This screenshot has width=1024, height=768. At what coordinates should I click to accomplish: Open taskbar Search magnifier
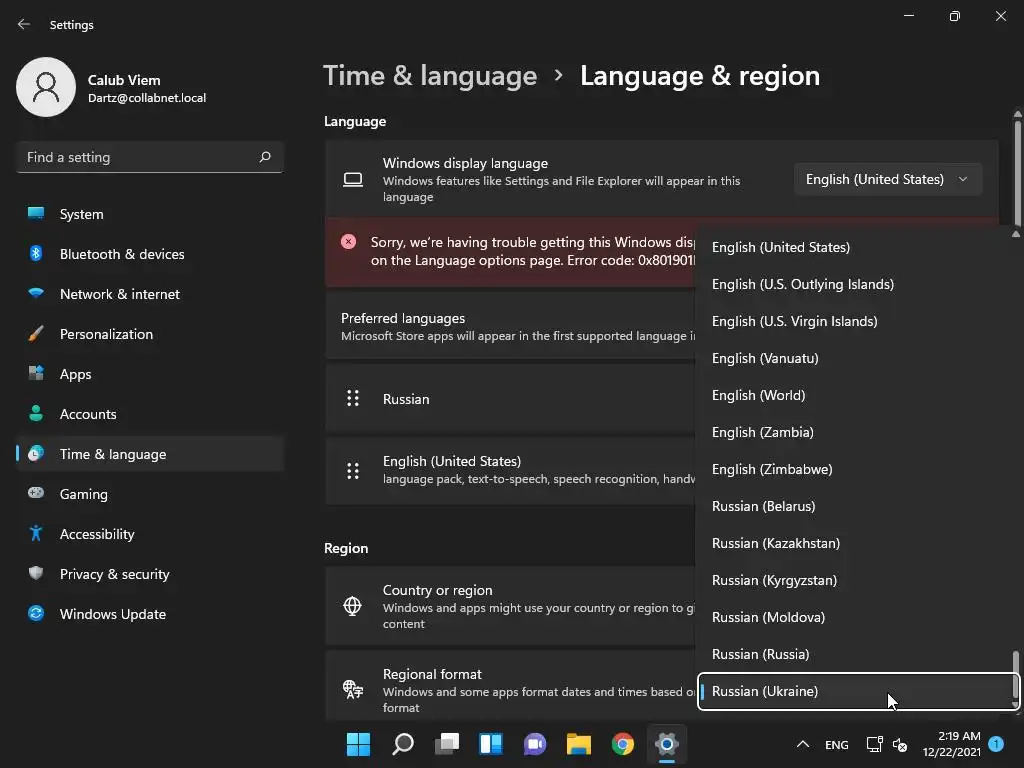[402, 744]
